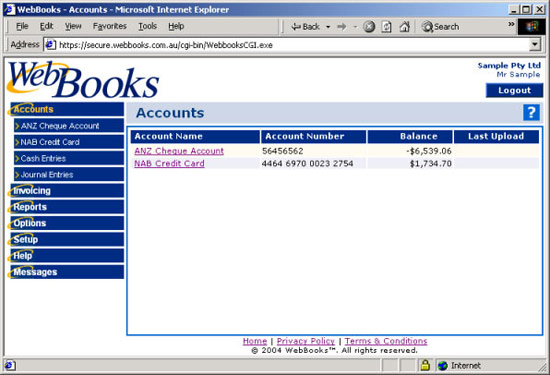The height and width of the screenshot is (375, 550).
Task: Maximize the Internet Explorer window
Action: pos(526,9)
